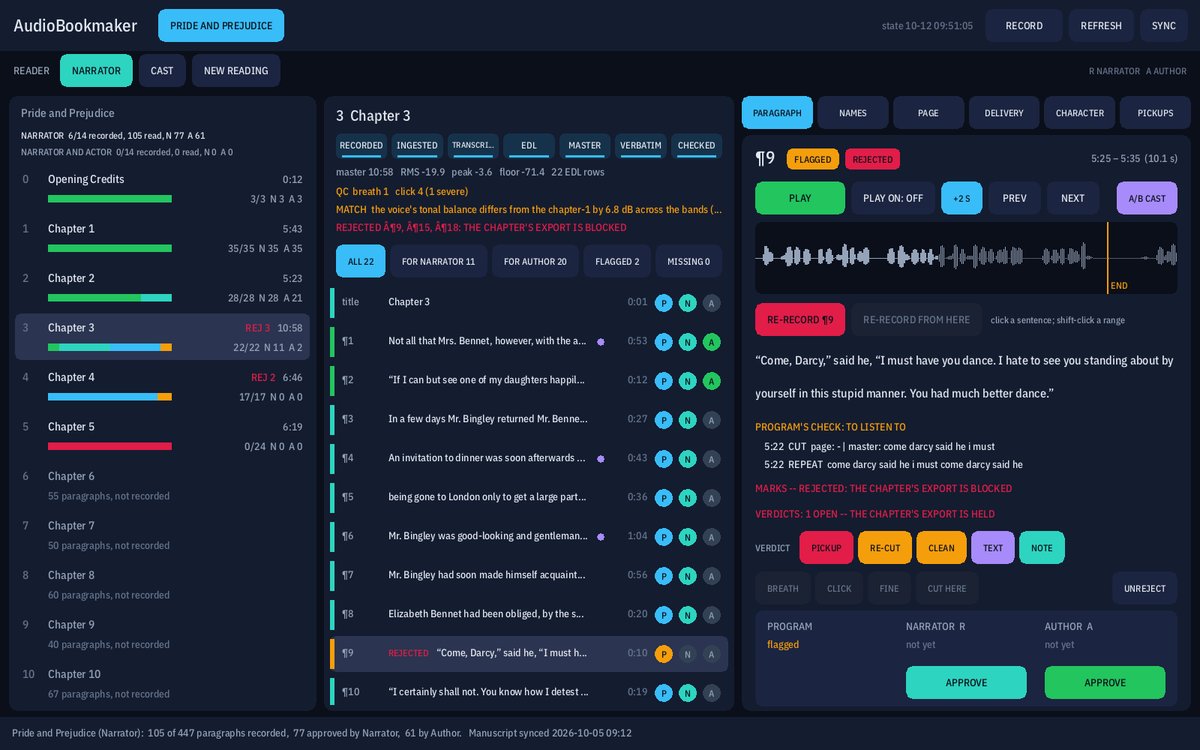Play paragraph 9 audio
The height and width of the screenshot is (750, 1200).
(800, 198)
